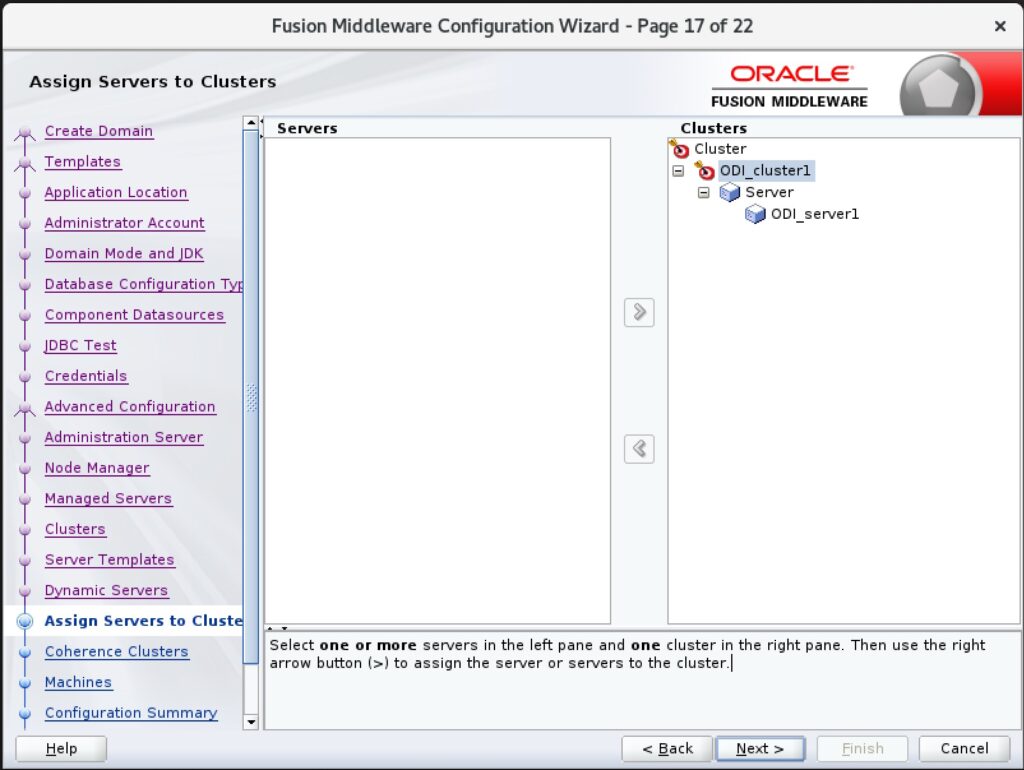
Task: Click the Clusters step bullet
Action: click(x=25, y=530)
